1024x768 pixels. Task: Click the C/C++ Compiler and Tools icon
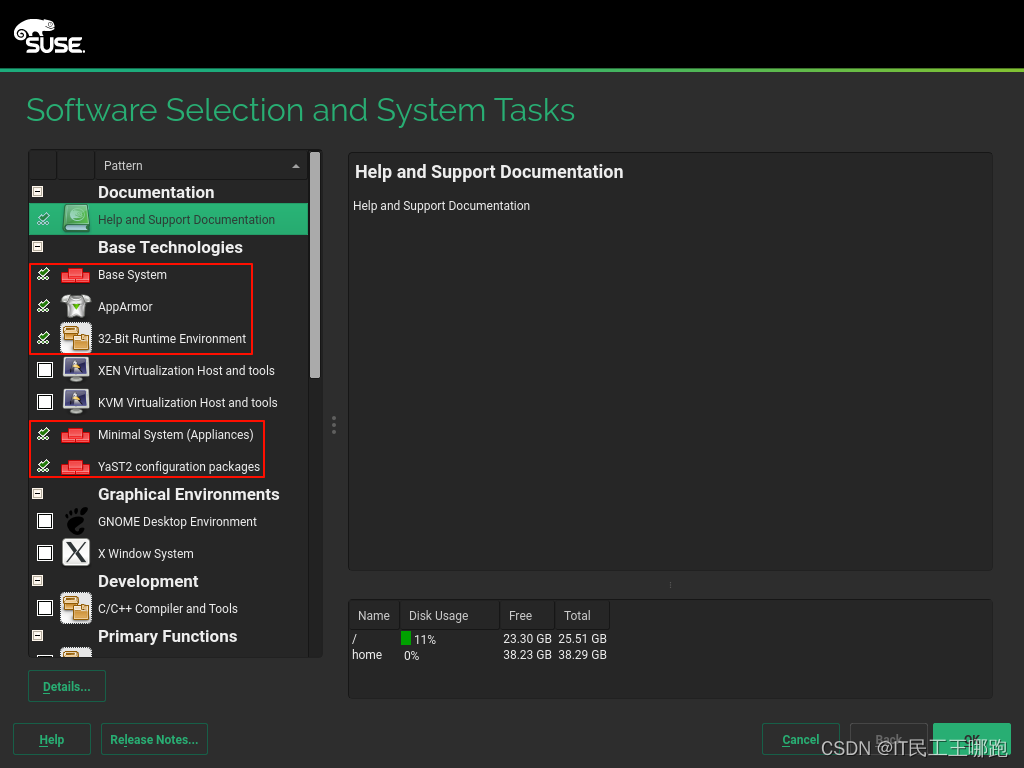tap(76, 608)
